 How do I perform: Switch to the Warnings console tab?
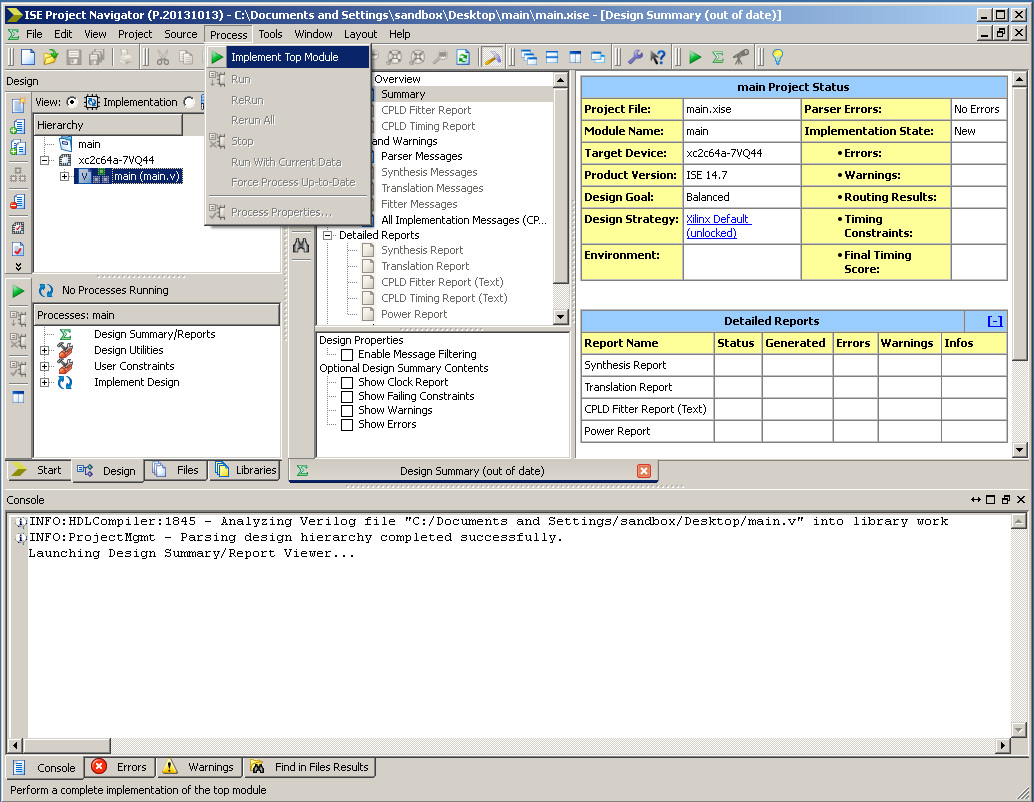pos(198,767)
